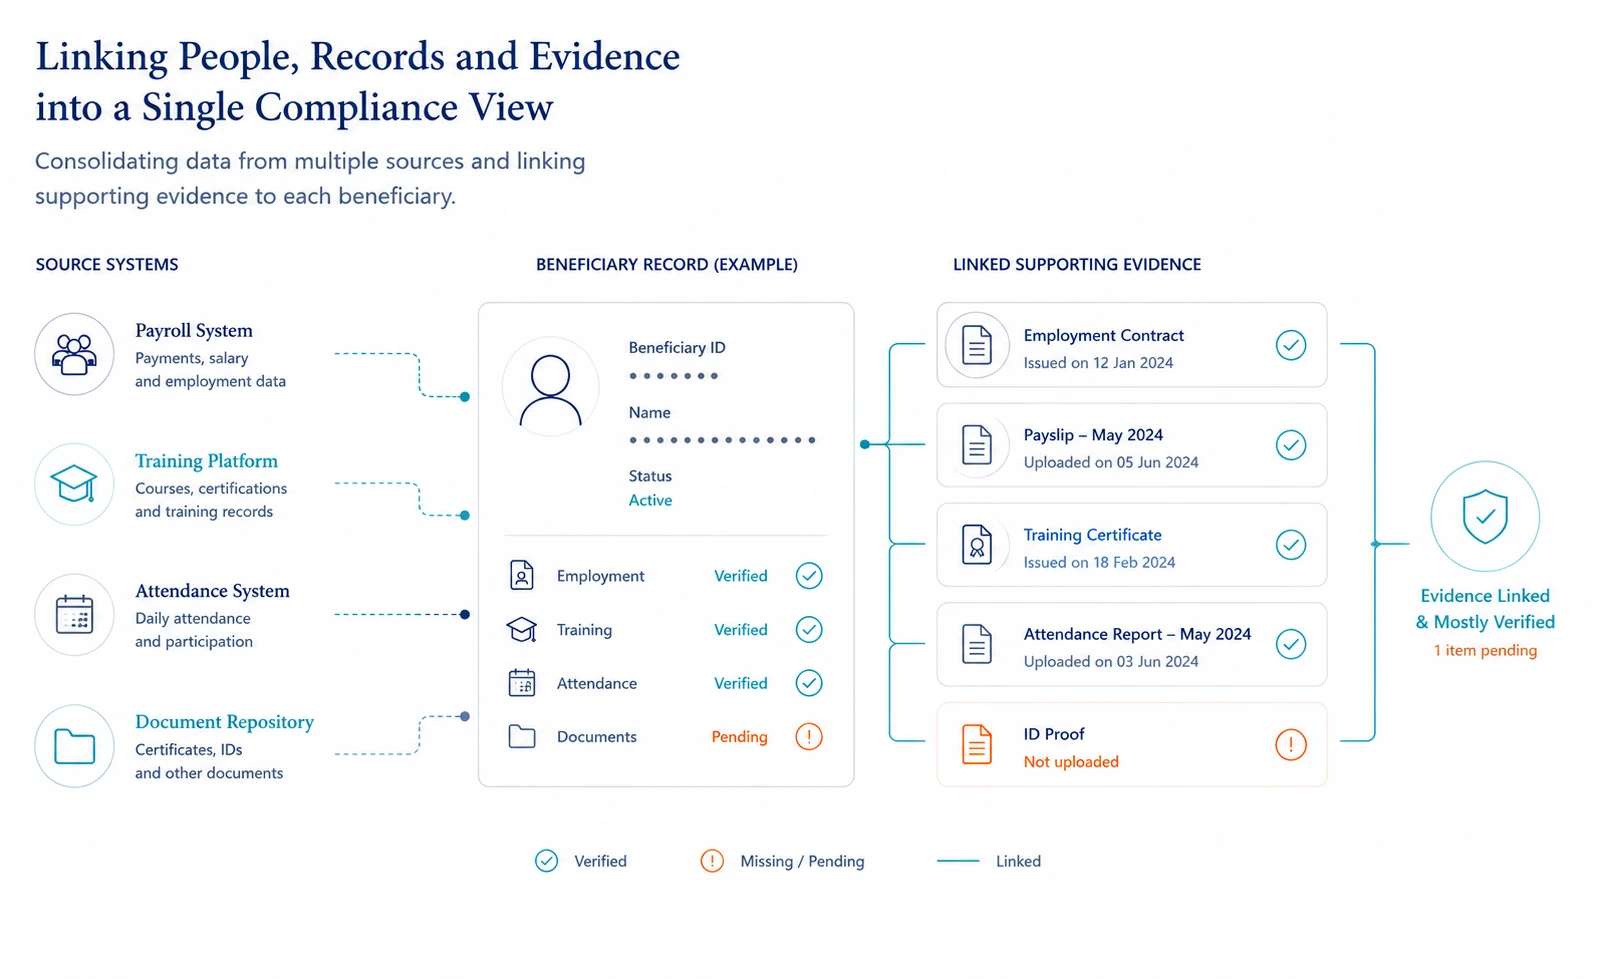Click 'Daily attendance and participation' description

pyautogui.click(x=194, y=630)
